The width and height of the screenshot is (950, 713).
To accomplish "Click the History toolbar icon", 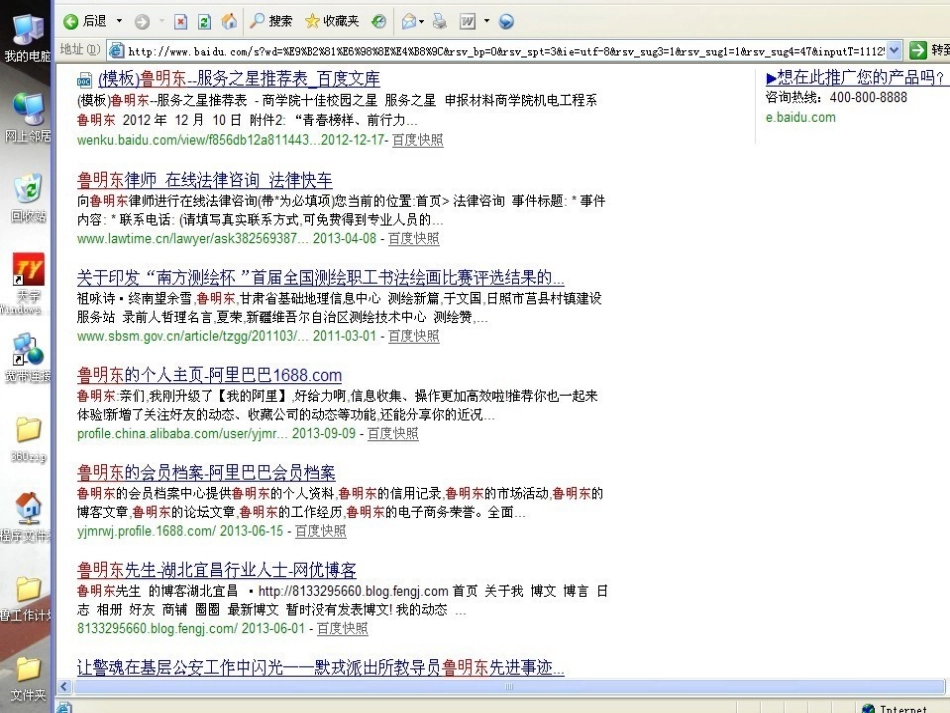I will point(379,22).
